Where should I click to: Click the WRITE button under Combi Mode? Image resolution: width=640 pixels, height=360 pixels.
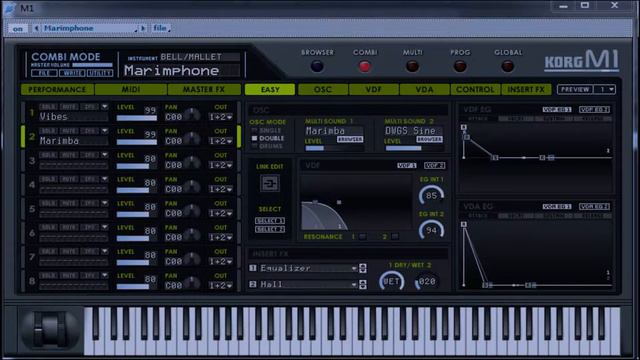(x=72, y=73)
